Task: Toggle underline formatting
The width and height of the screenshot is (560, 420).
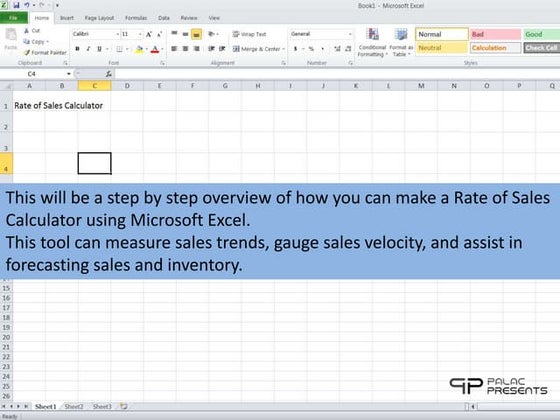Action: [99, 49]
